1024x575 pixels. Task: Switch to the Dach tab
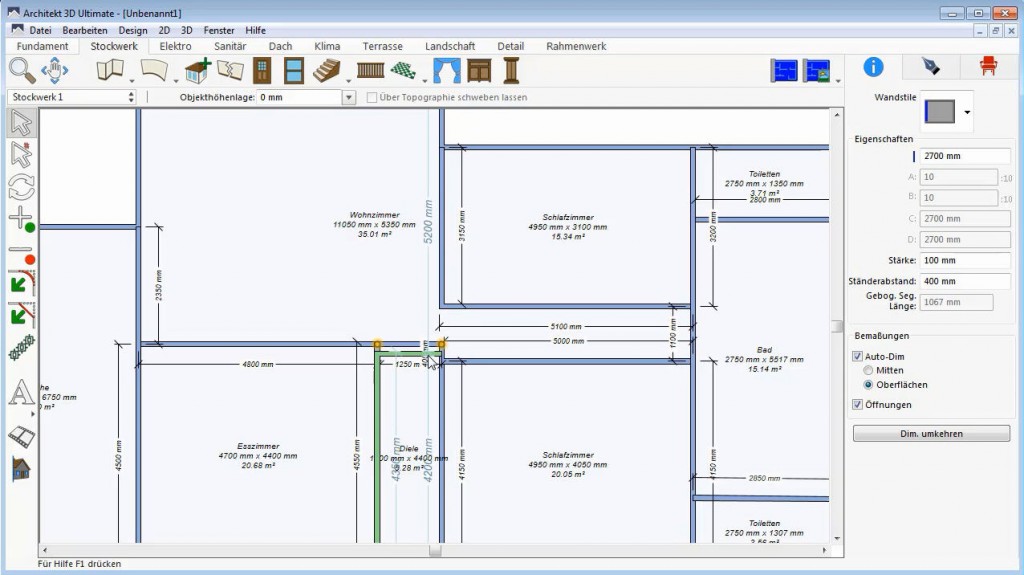pos(280,46)
